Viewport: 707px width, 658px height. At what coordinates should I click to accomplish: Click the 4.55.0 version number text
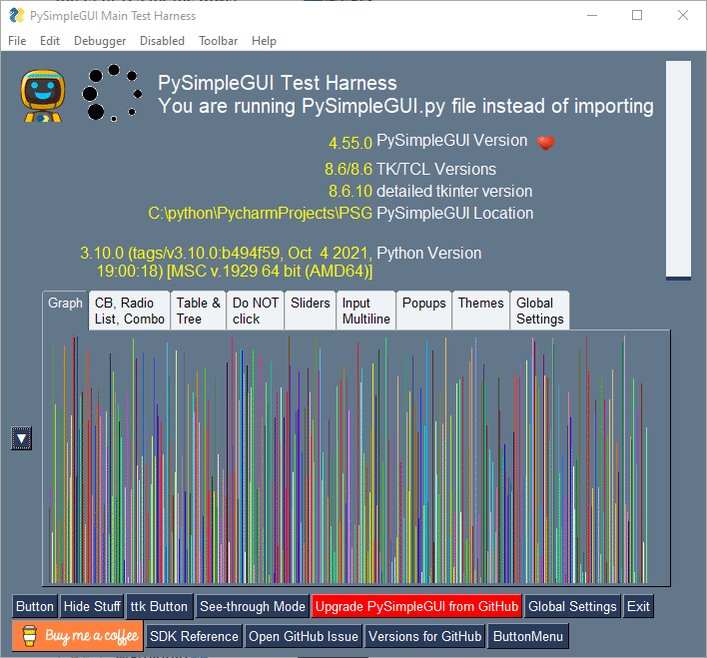350,143
